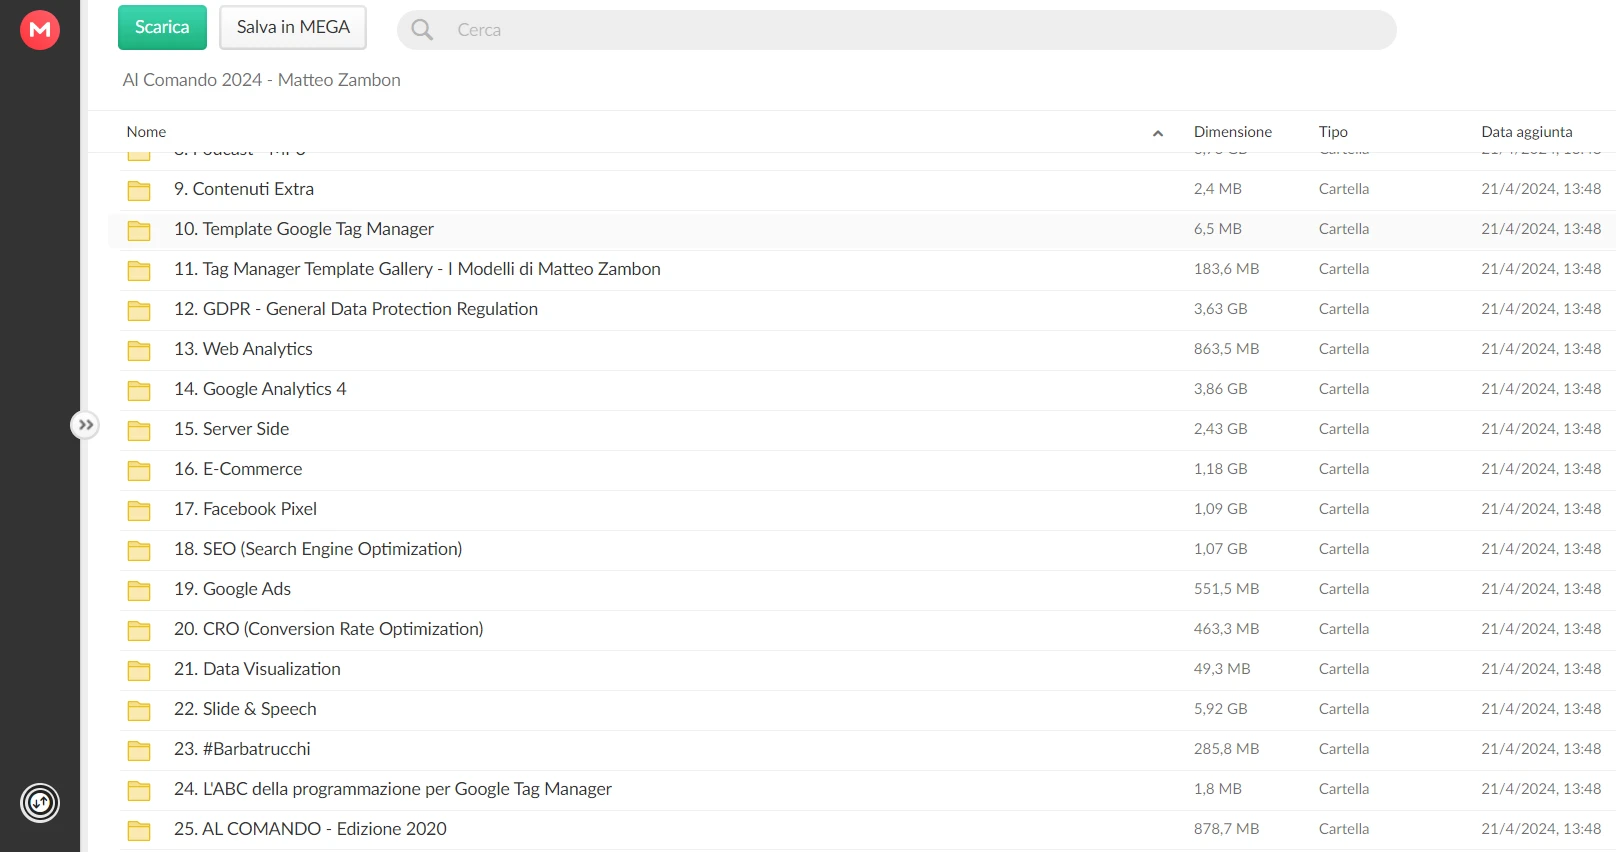Click the 2,4 MB size of Contenuti Extra
Viewport: 1616px width, 852px height.
(x=1218, y=189)
